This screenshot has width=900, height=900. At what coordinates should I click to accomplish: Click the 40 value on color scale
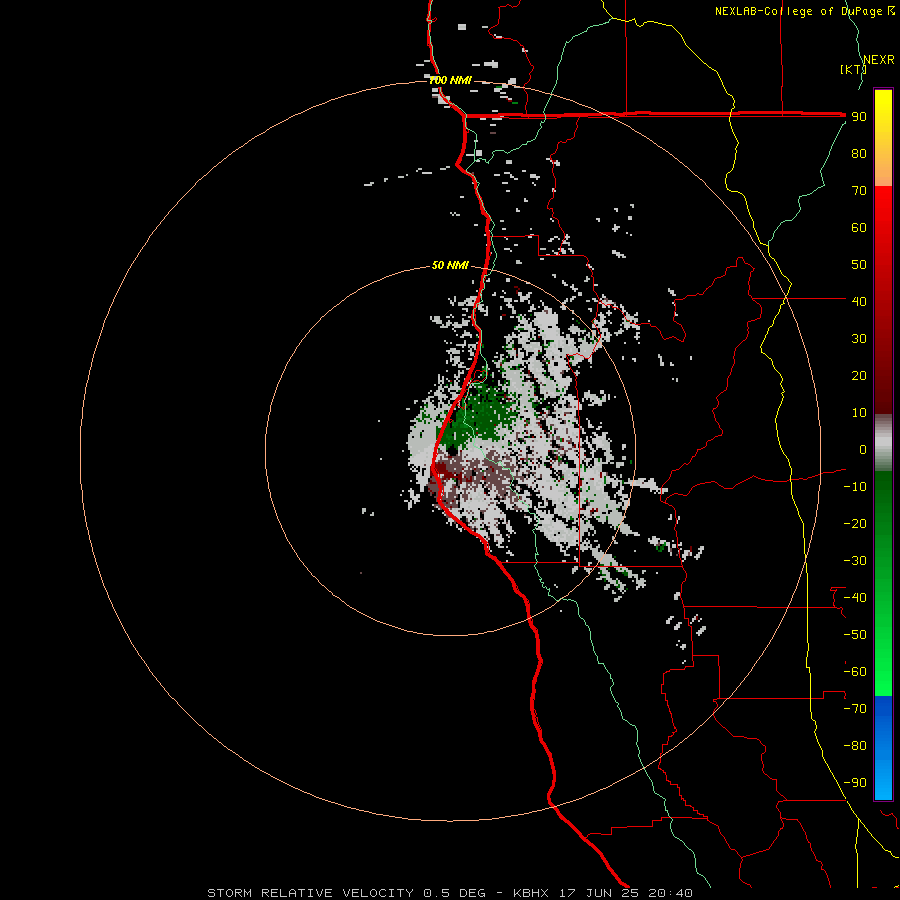(x=859, y=301)
